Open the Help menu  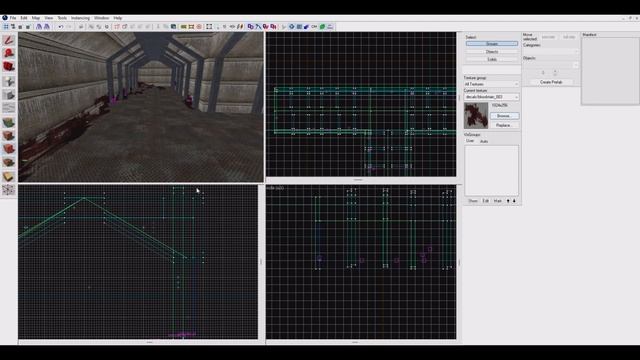(118, 18)
